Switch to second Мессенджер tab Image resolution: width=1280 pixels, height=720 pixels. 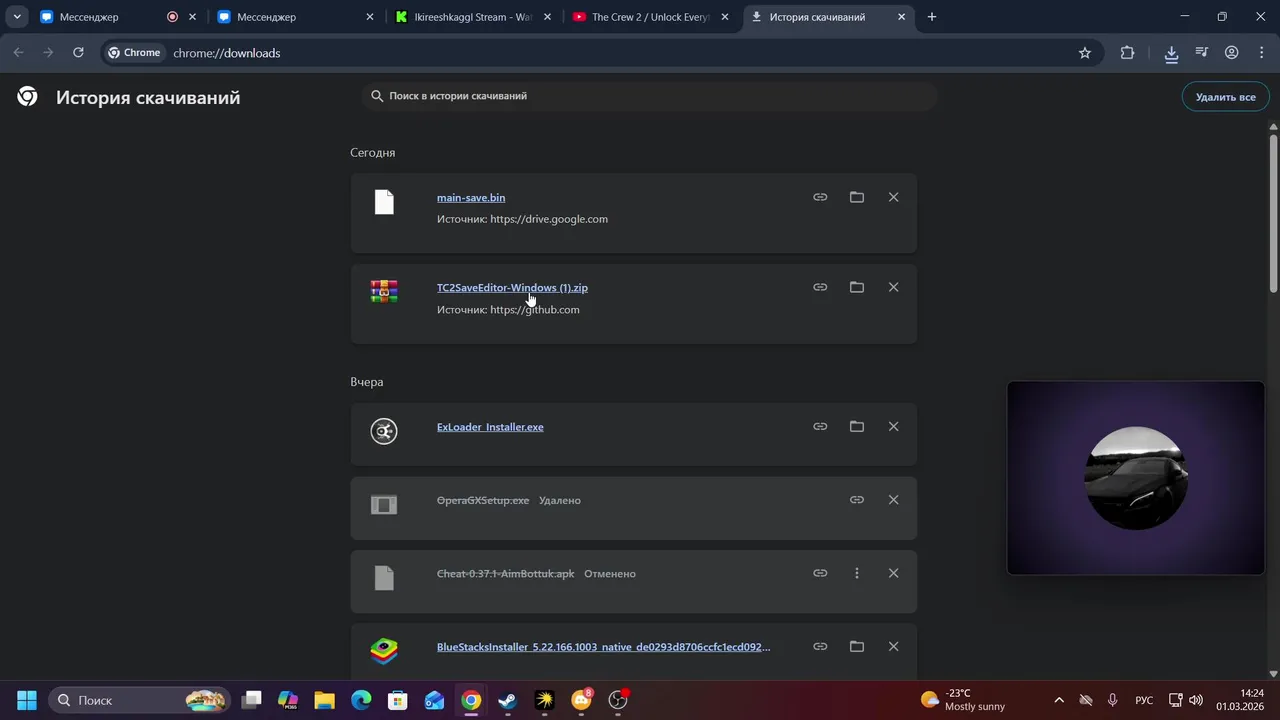point(297,17)
